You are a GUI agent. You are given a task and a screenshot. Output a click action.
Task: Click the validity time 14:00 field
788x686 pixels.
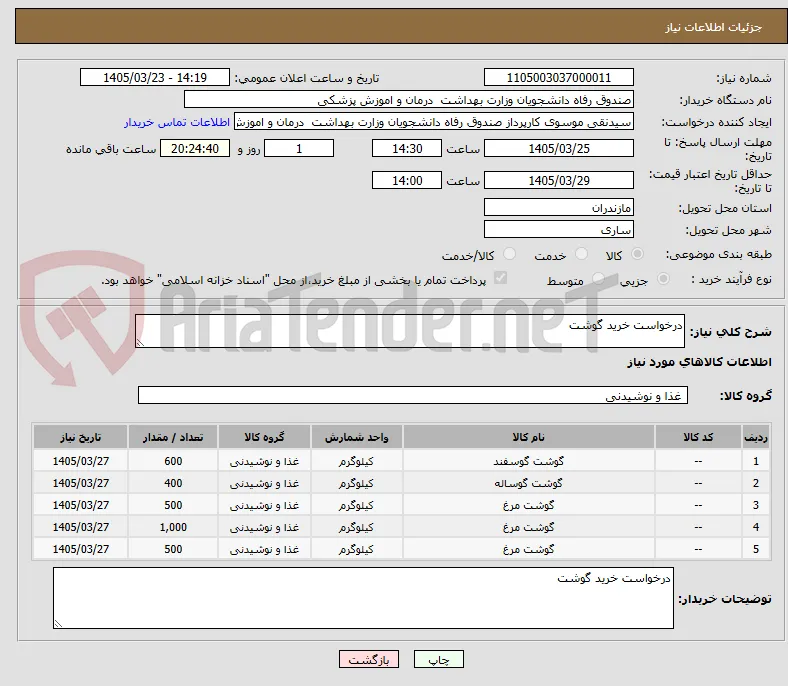407,180
